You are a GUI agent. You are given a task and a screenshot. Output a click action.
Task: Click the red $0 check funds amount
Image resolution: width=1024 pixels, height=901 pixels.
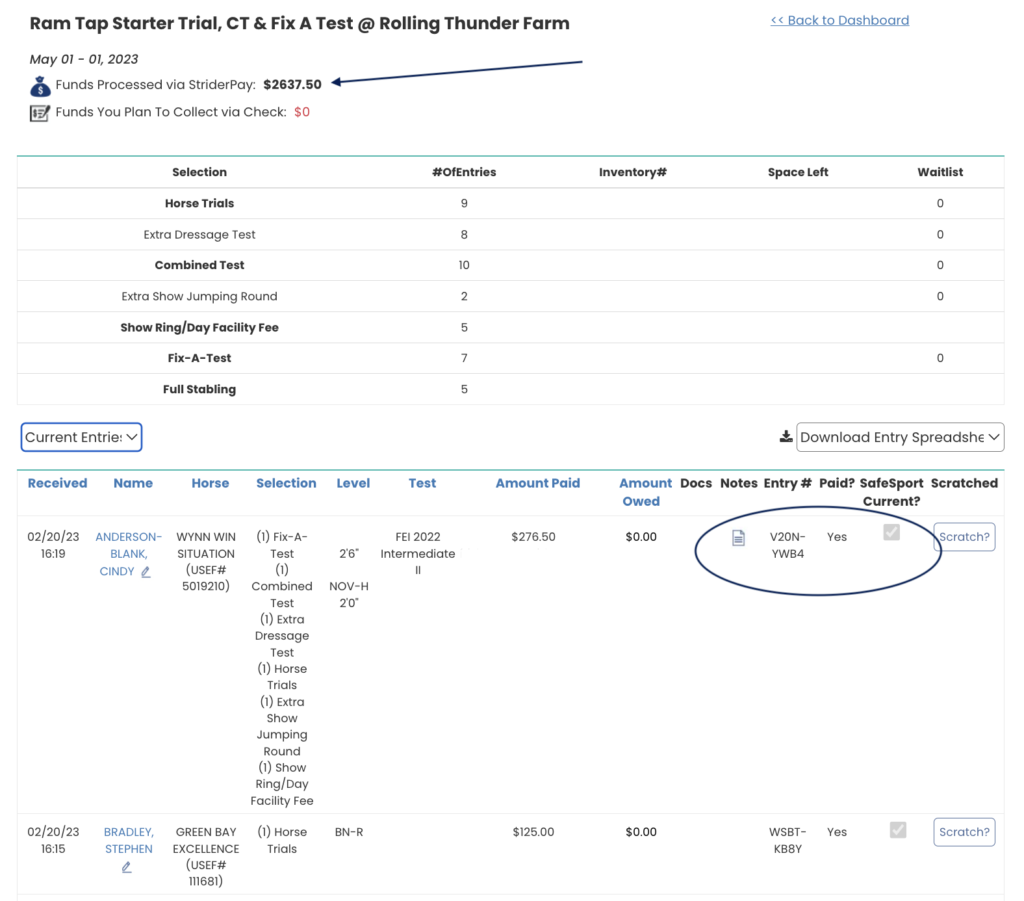coord(301,113)
